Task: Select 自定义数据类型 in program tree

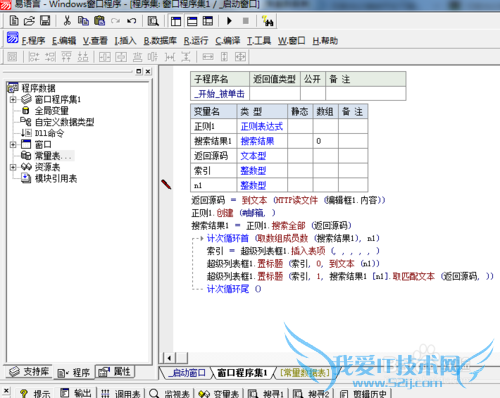Action: click(x=64, y=122)
